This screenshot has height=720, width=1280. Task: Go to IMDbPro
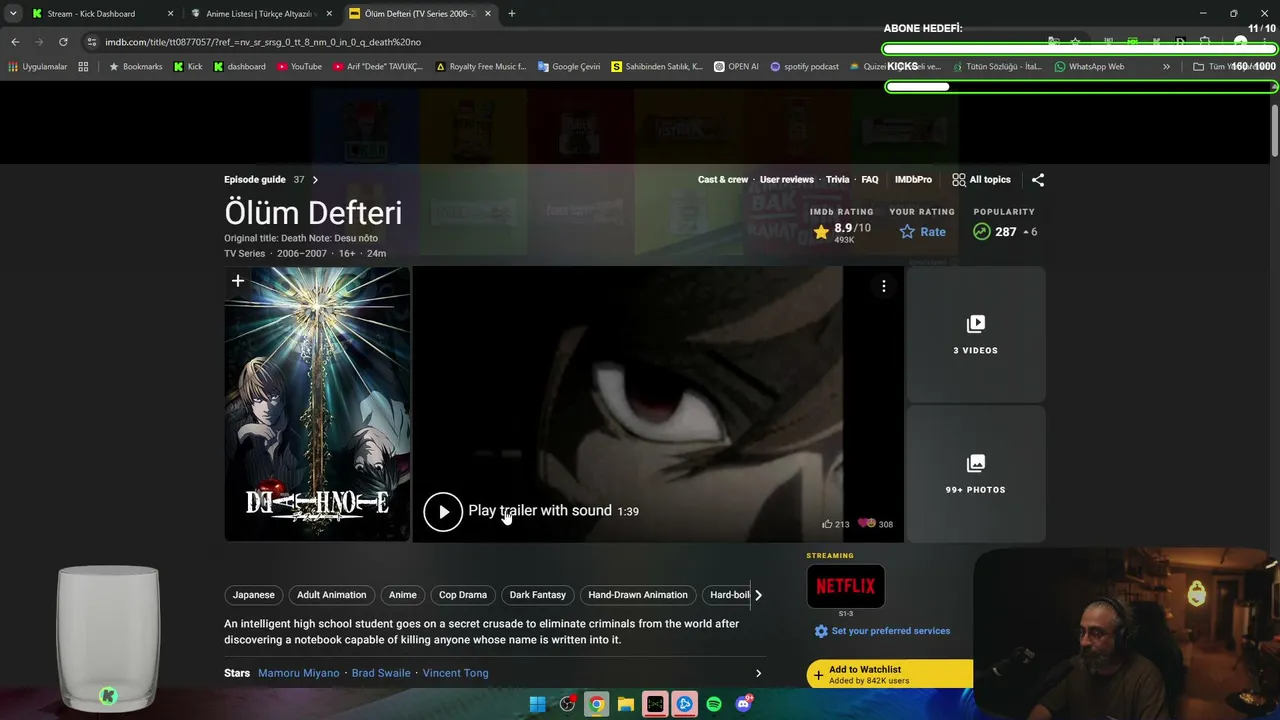coord(913,180)
